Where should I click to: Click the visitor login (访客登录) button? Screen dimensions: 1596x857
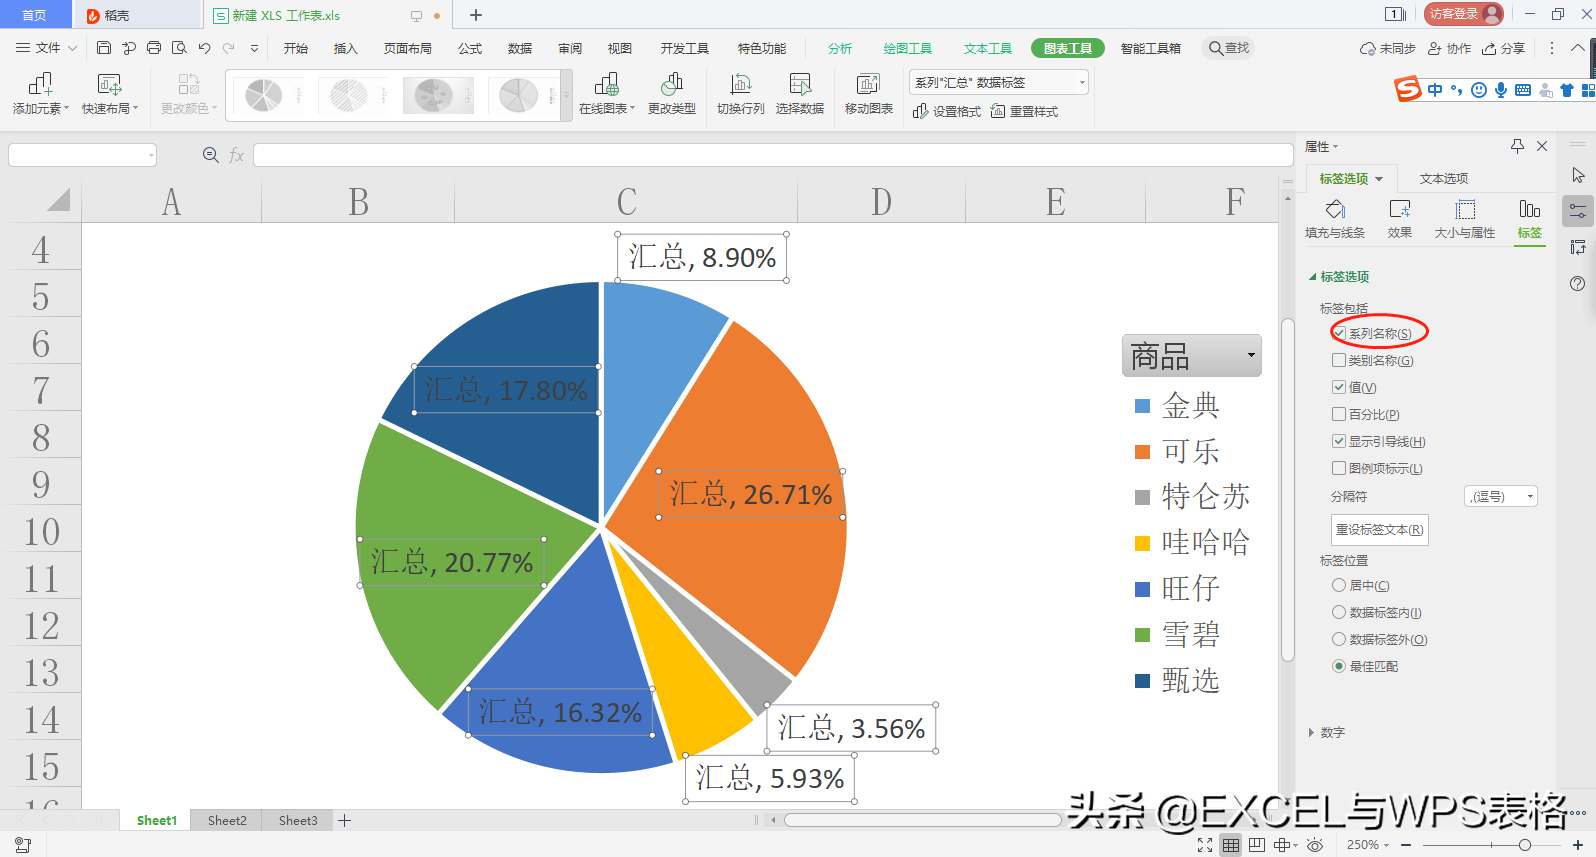(1464, 14)
